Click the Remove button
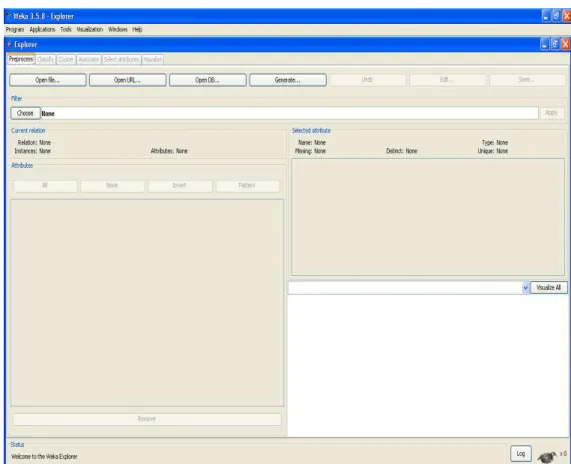Viewport: 571px width, 464px height. tap(147, 419)
